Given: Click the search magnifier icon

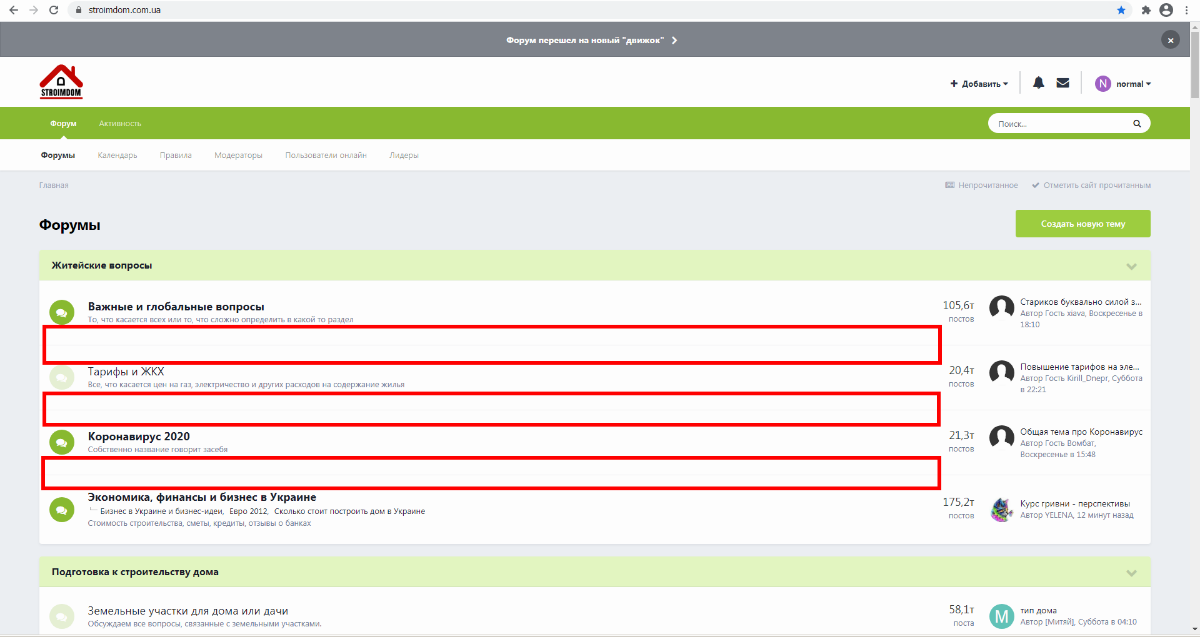Looking at the screenshot, I should (1137, 124).
